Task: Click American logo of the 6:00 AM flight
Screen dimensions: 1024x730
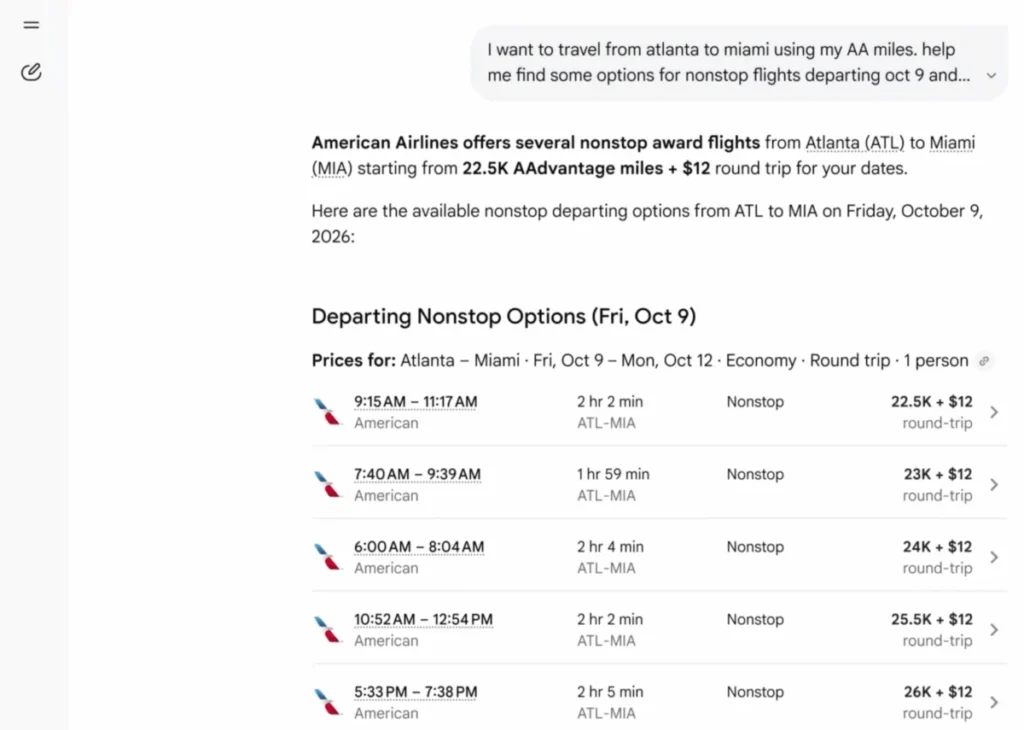Action: [x=327, y=557]
